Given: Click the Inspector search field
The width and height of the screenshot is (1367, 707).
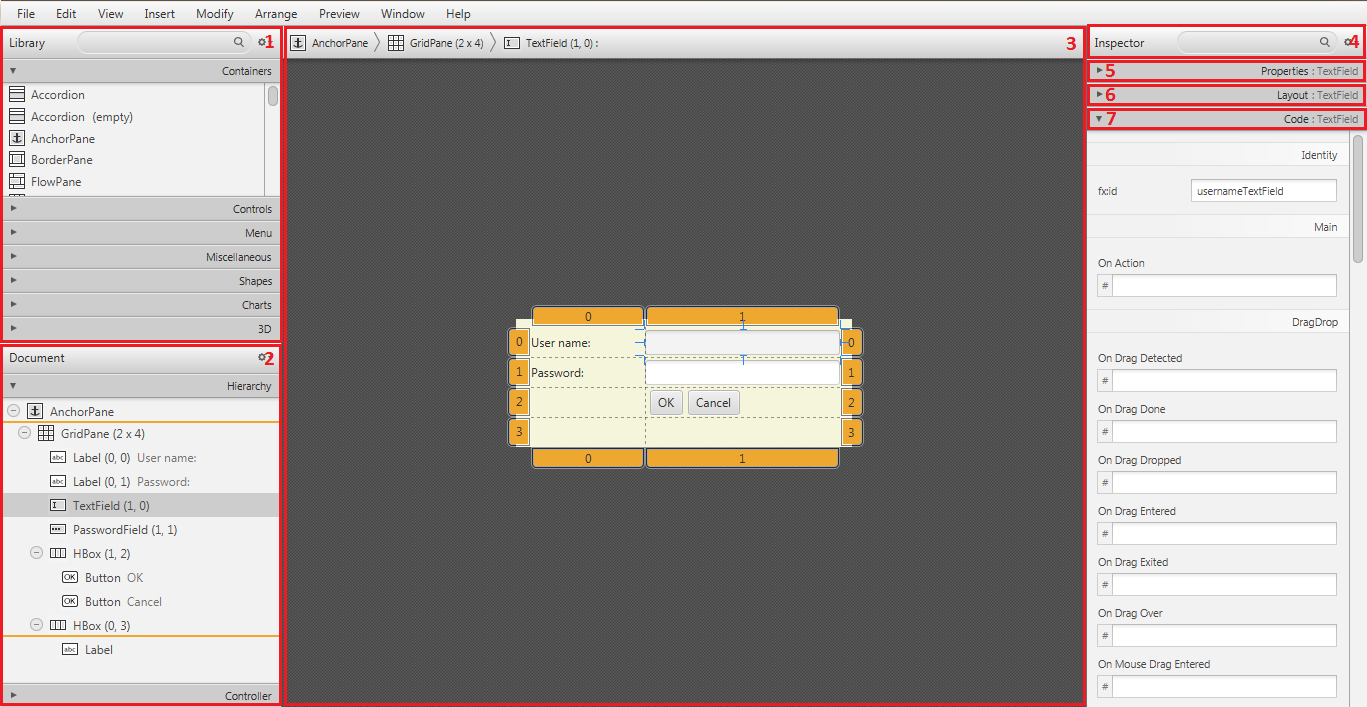Looking at the screenshot, I should pos(1257,43).
